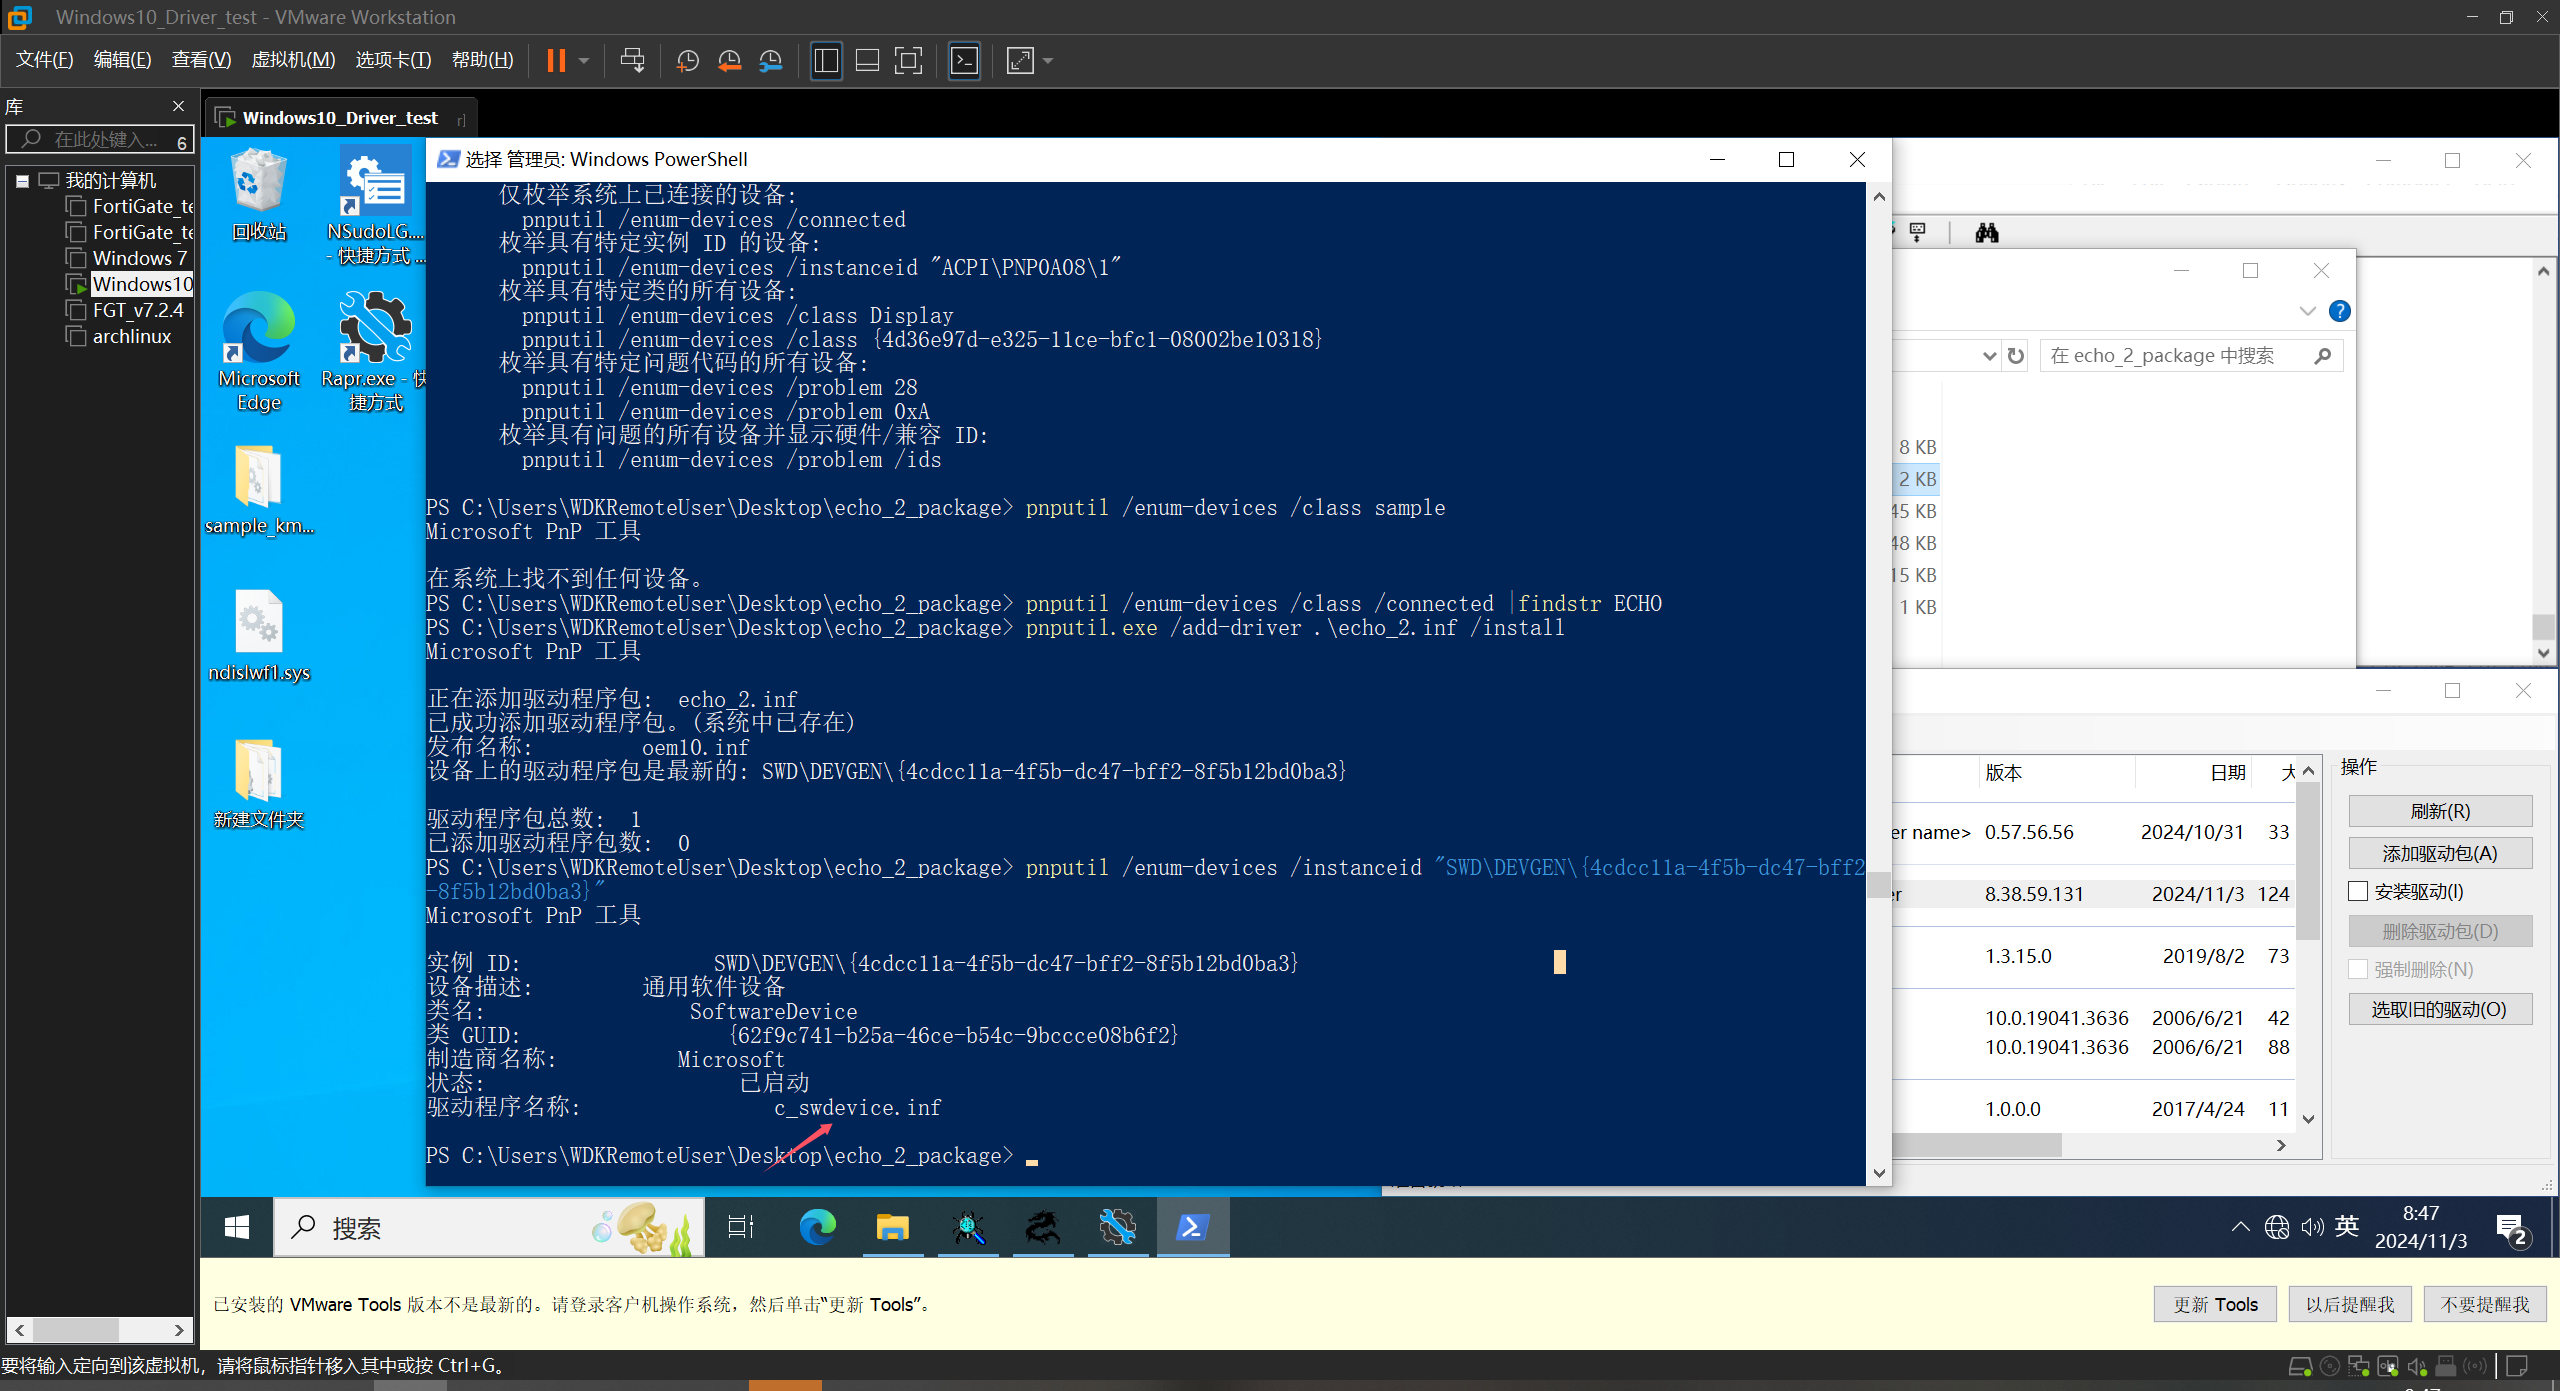Take a new snapshot of the VM
Image resolution: width=2561 pixels, height=1391 pixels.
pyautogui.click(x=687, y=60)
